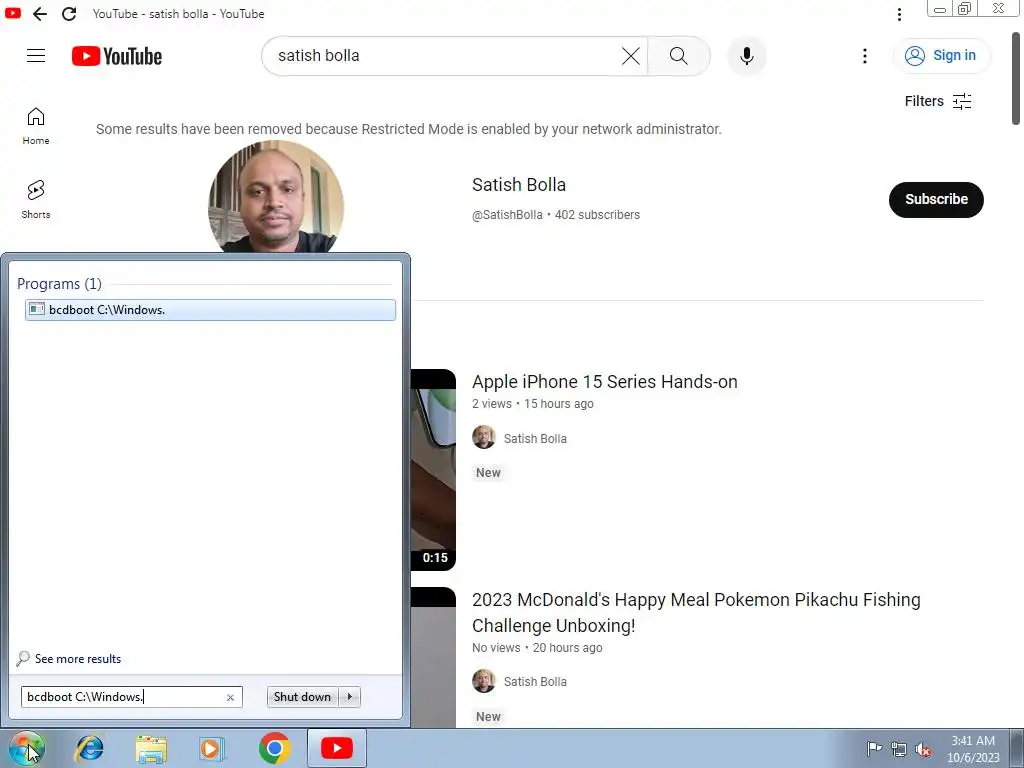Open the Home sidebar item
The image size is (1024, 768).
tap(36, 126)
